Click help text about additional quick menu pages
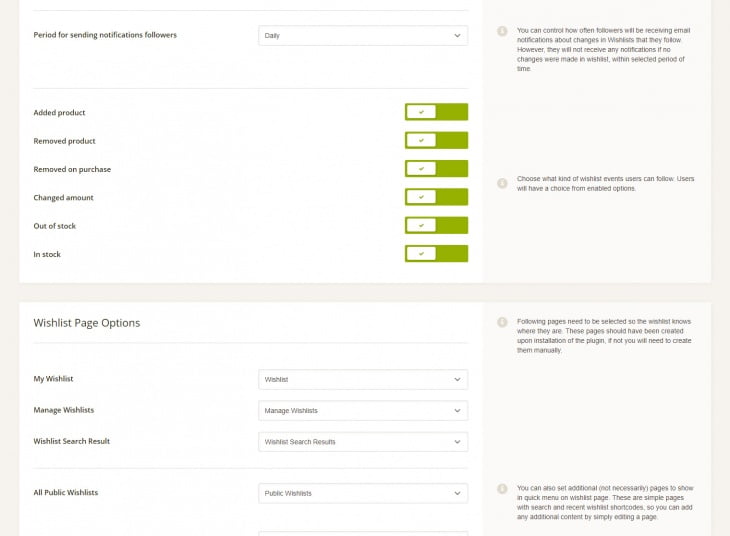The width and height of the screenshot is (730, 536). click(605, 502)
